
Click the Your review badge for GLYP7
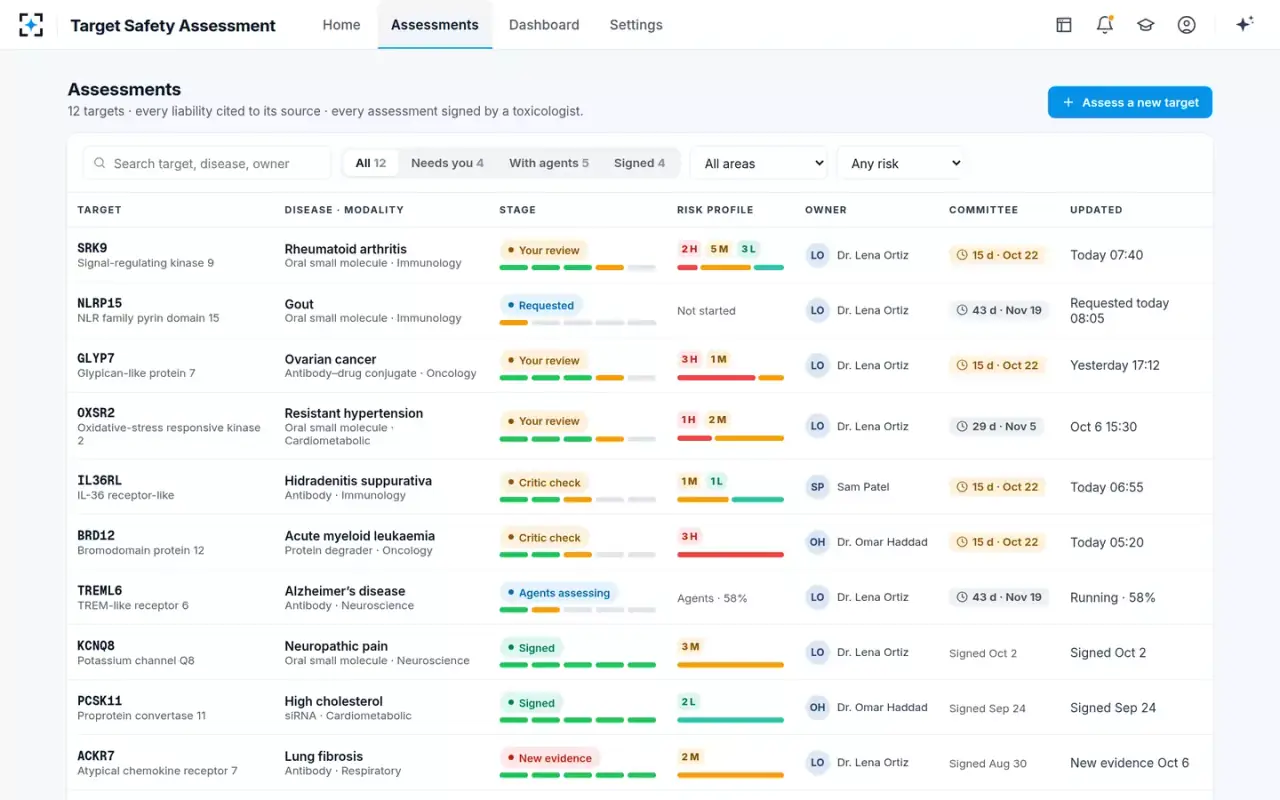click(543, 360)
